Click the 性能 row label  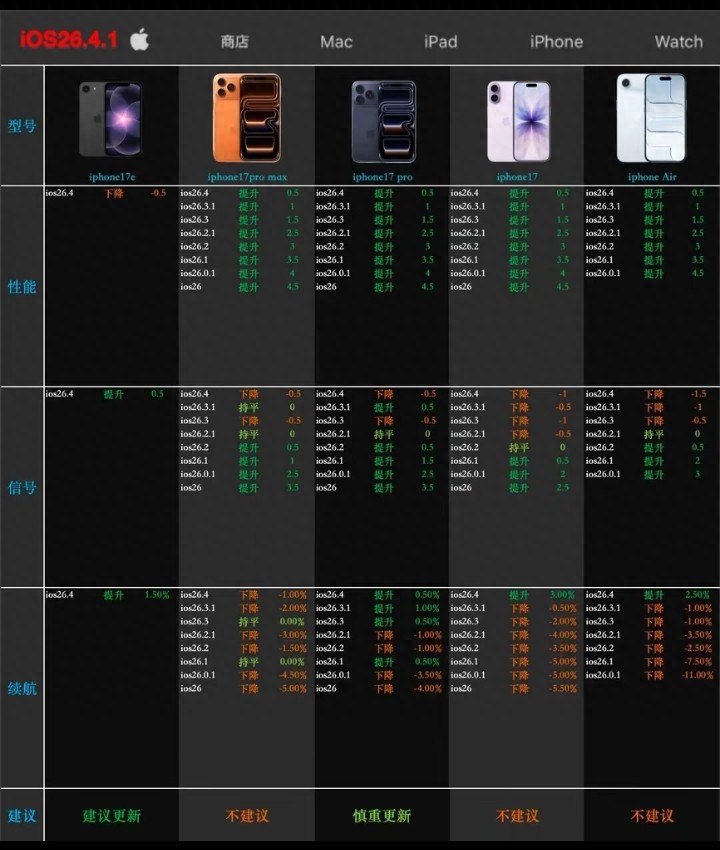pyautogui.click(x=22, y=286)
